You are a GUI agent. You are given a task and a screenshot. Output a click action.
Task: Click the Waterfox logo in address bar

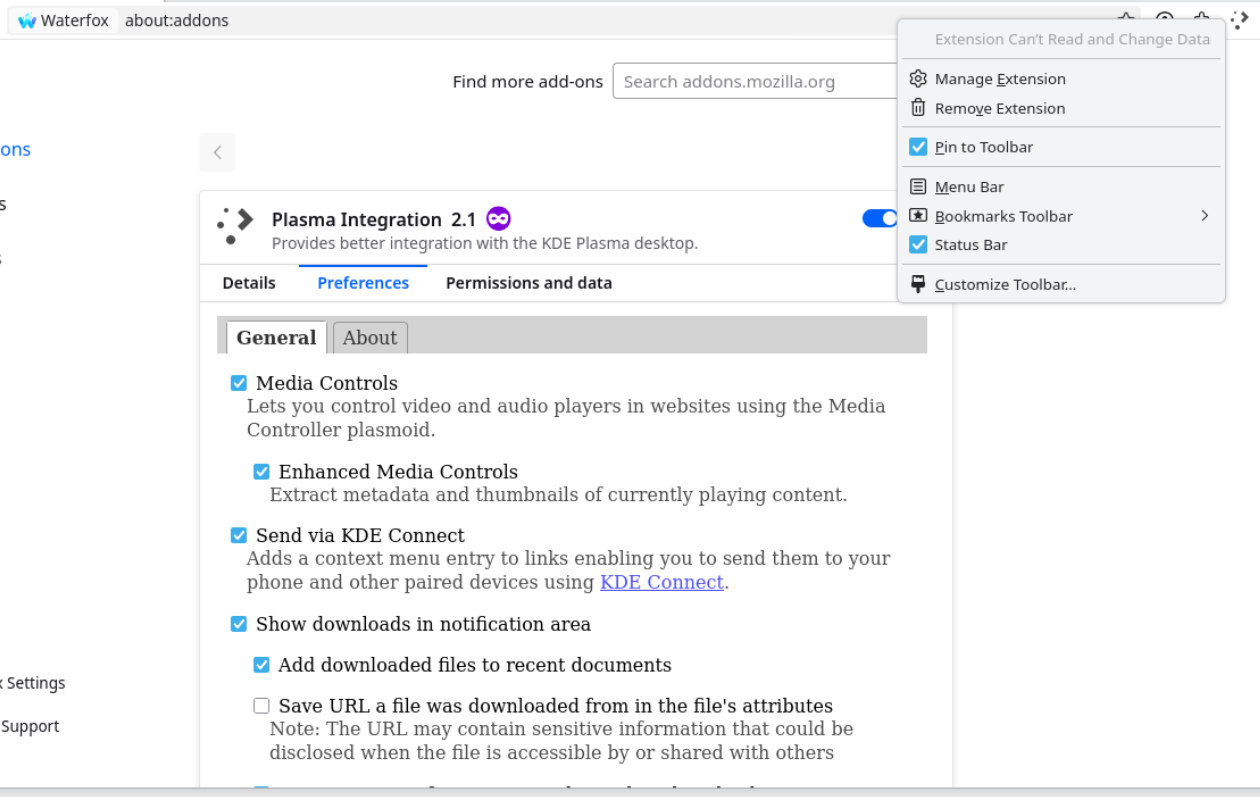click(27, 20)
